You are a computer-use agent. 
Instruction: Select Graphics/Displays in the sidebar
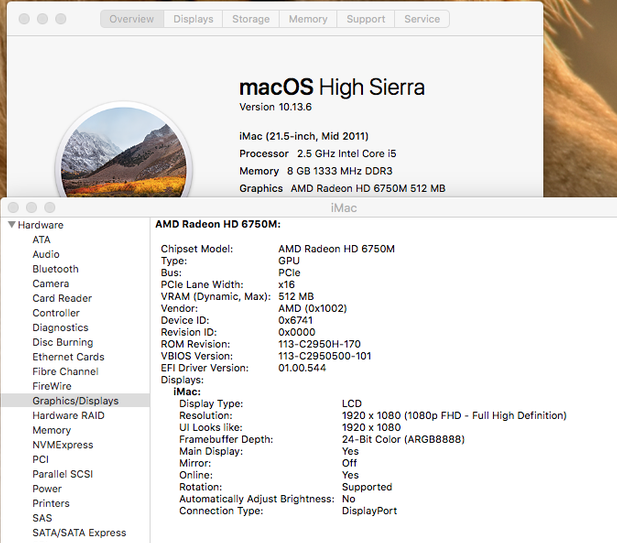click(x=76, y=401)
